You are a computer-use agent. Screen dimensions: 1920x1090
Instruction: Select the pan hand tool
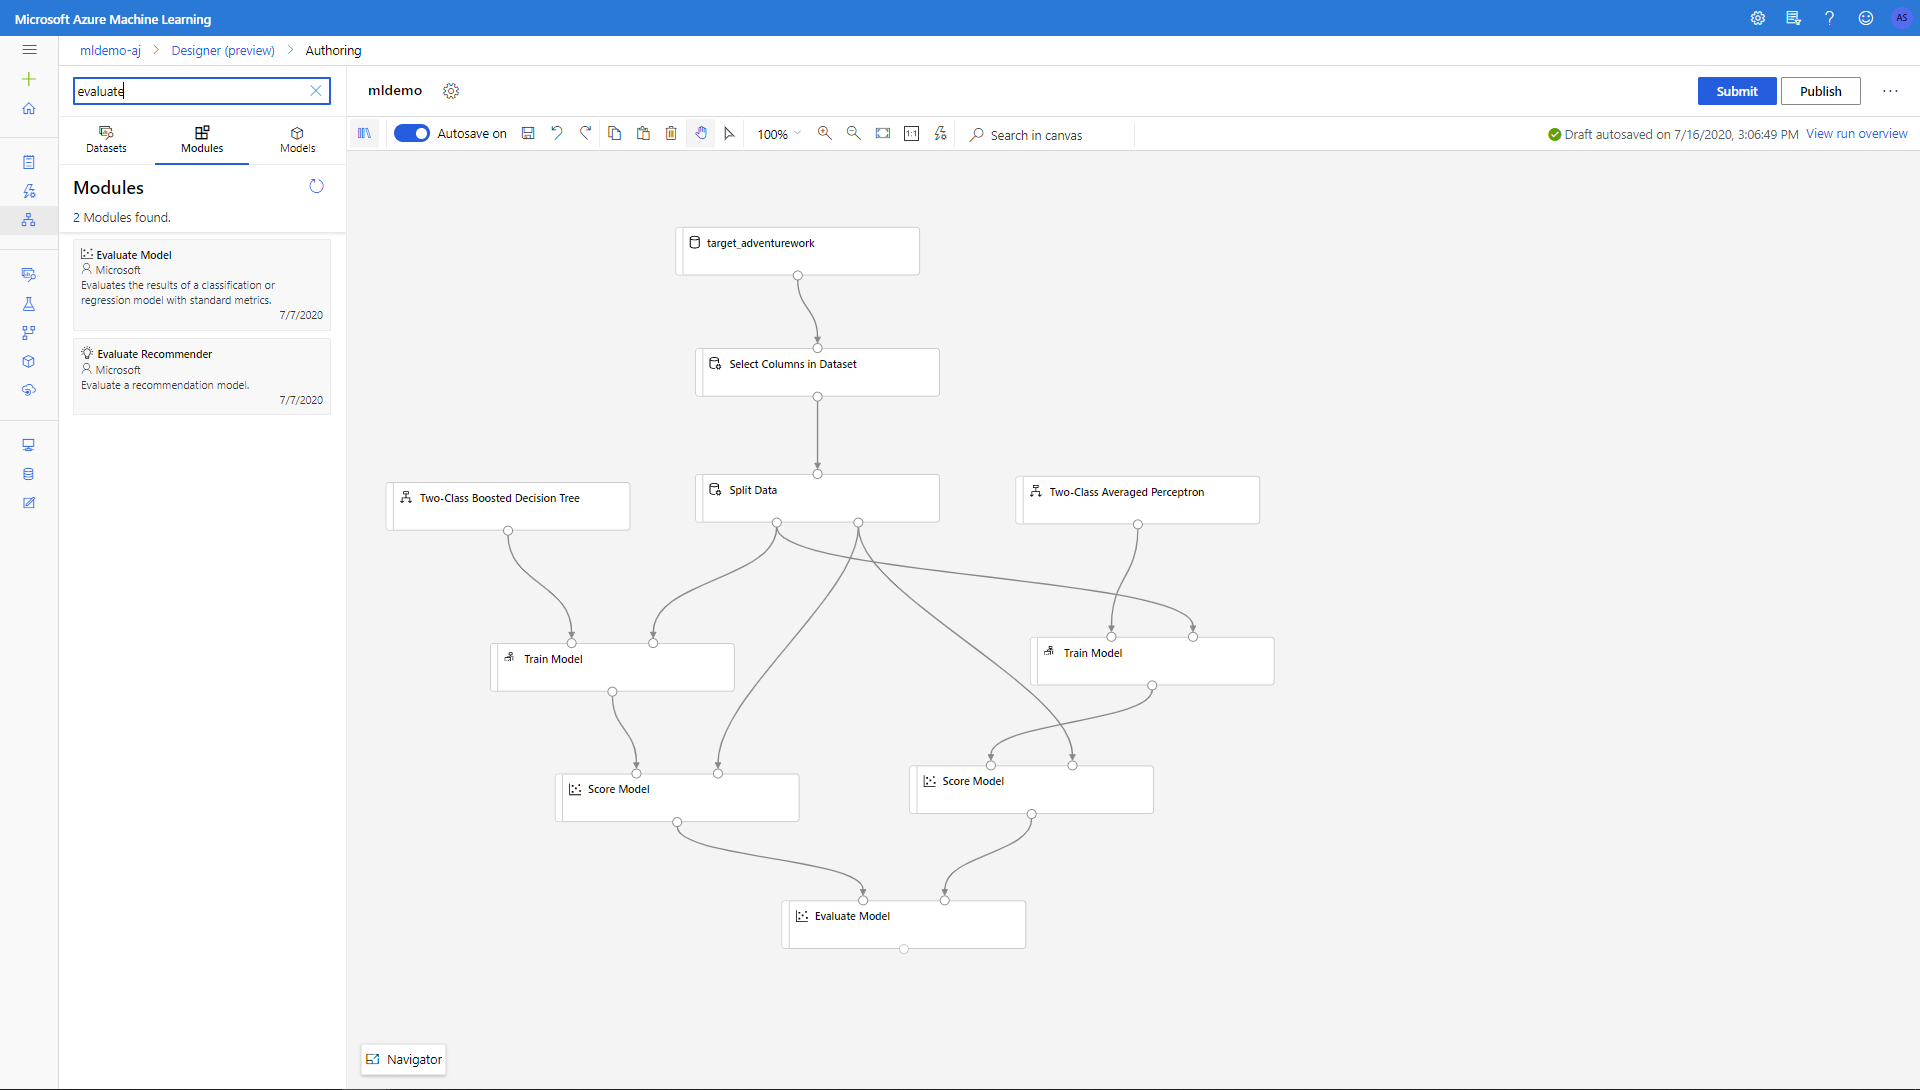[x=701, y=133]
